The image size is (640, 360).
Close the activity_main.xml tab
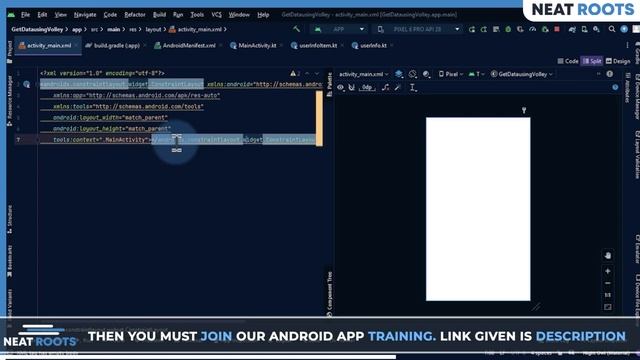76,45
